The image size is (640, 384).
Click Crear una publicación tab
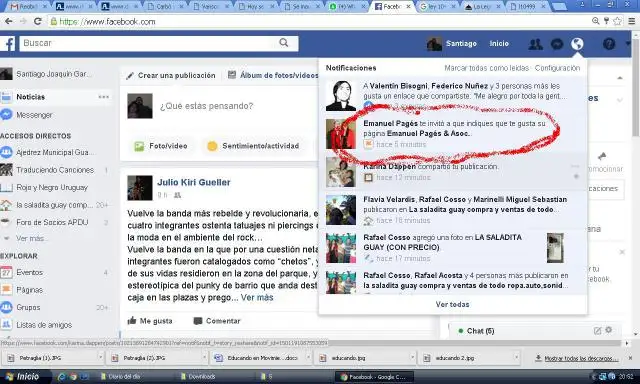171,75
